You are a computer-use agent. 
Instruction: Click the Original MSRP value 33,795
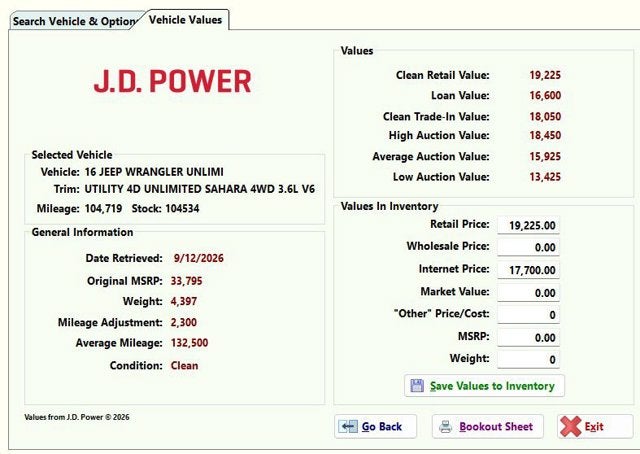(186, 281)
